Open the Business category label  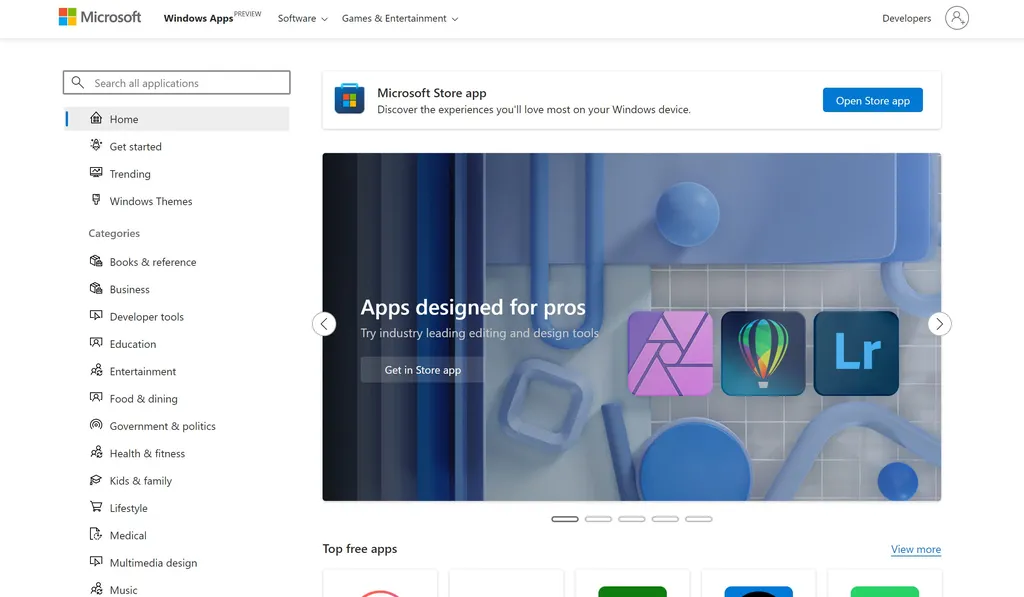129,289
